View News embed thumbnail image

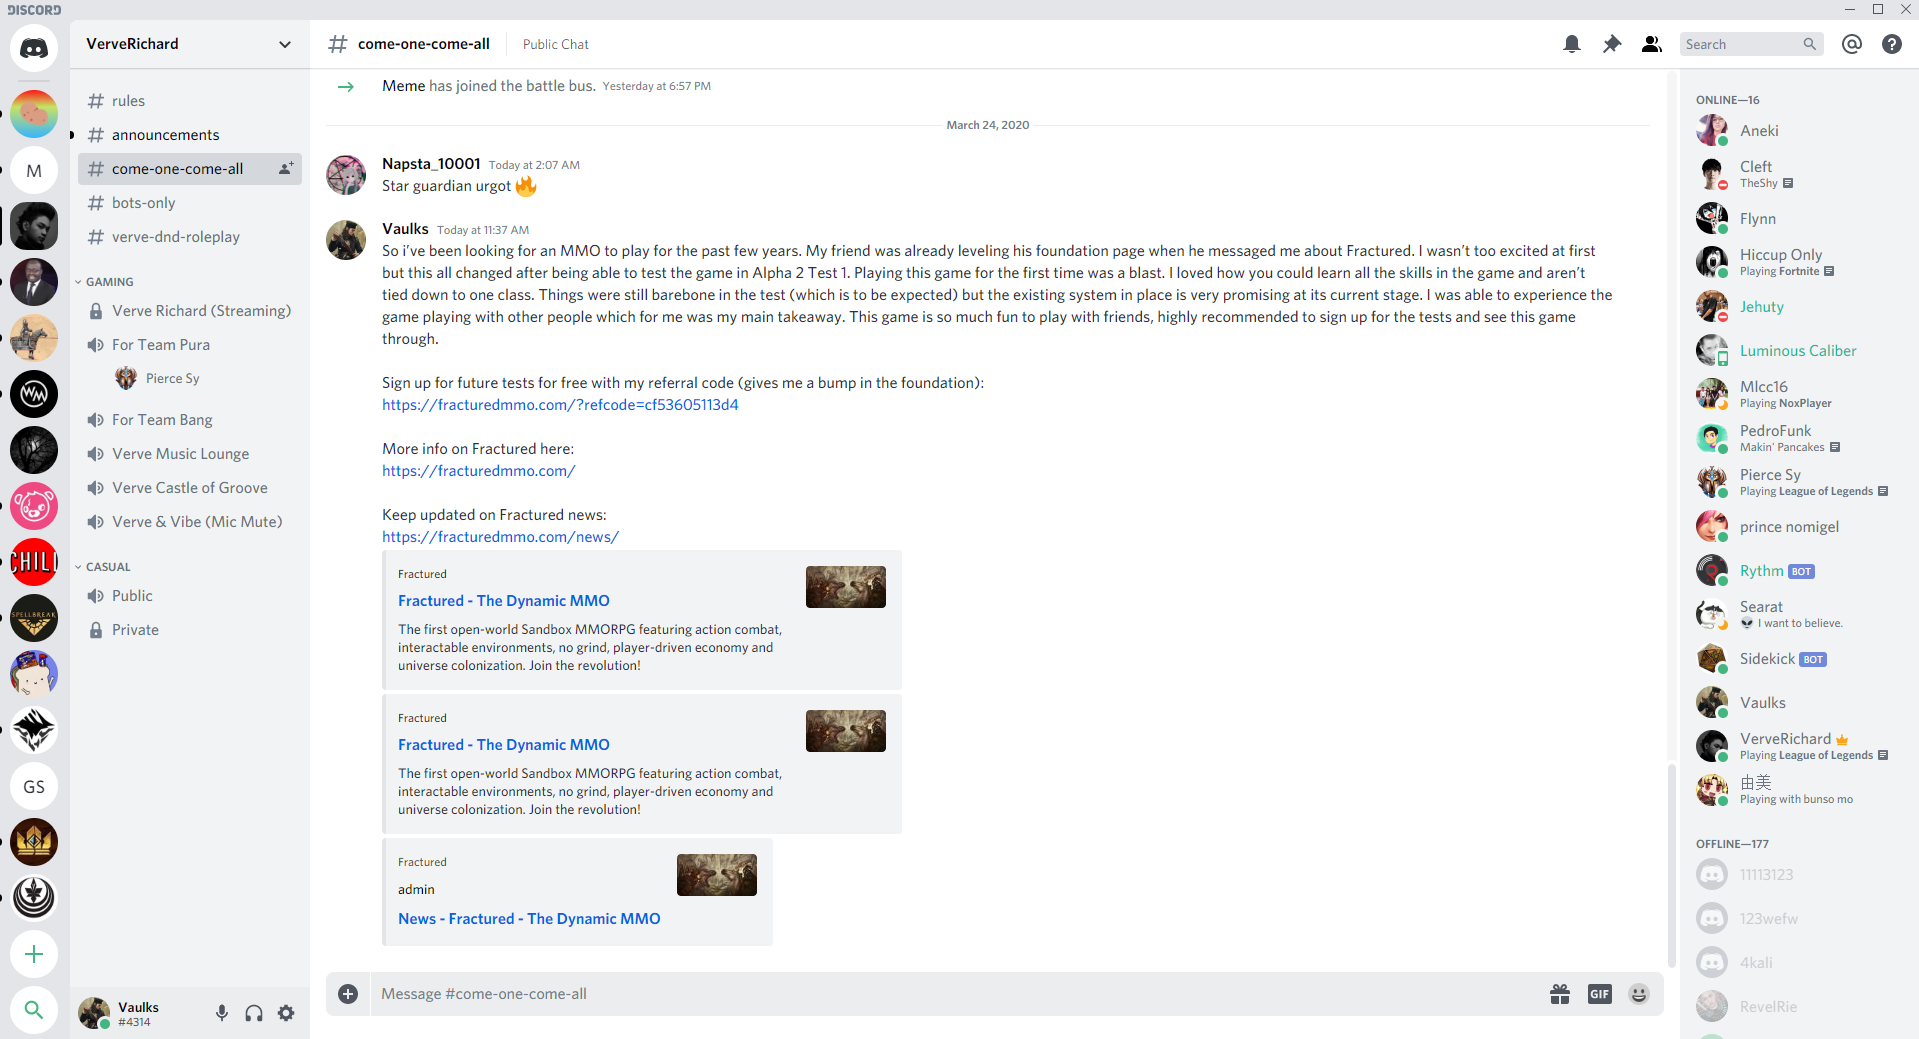tap(717, 875)
